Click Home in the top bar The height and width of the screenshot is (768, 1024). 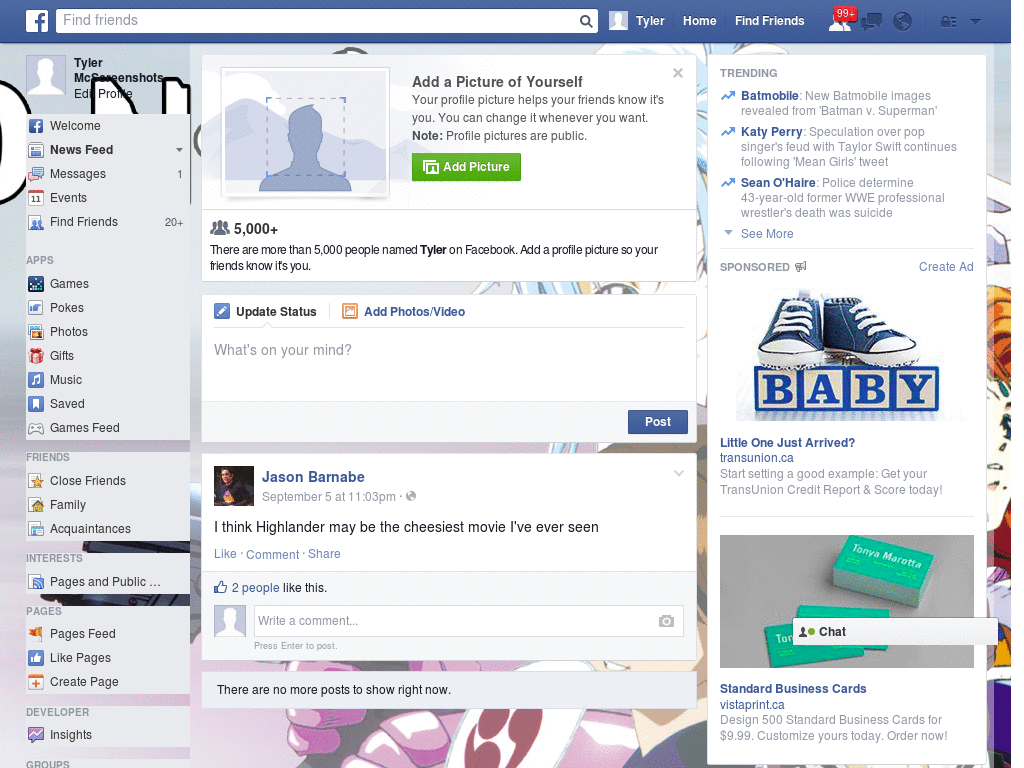[699, 21]
